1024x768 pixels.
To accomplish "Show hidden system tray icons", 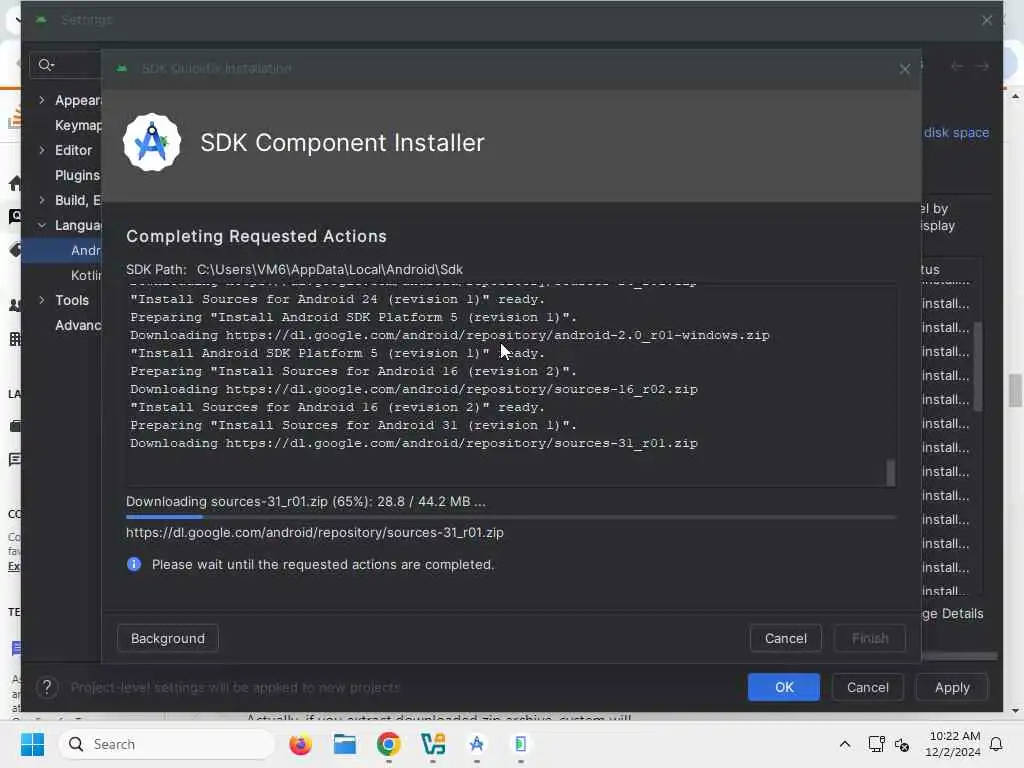I will click(x=844, y=744).
